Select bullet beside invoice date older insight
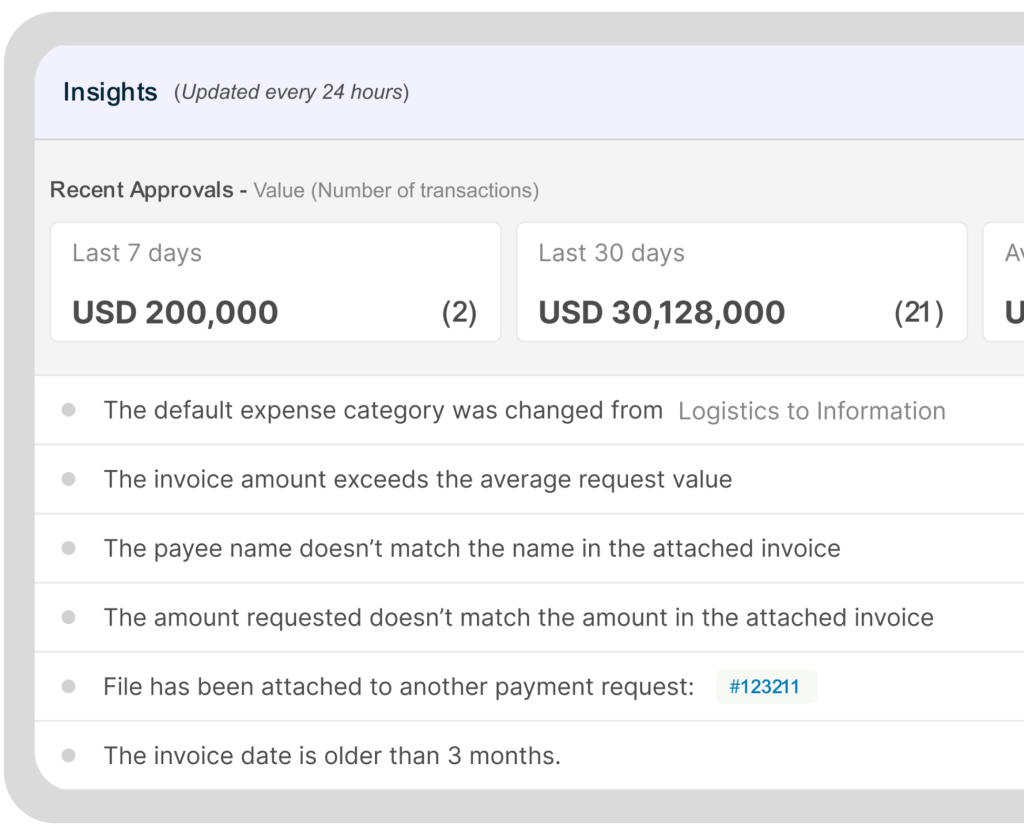This screenshot has height=824, width=1024. tap(68, 755)
